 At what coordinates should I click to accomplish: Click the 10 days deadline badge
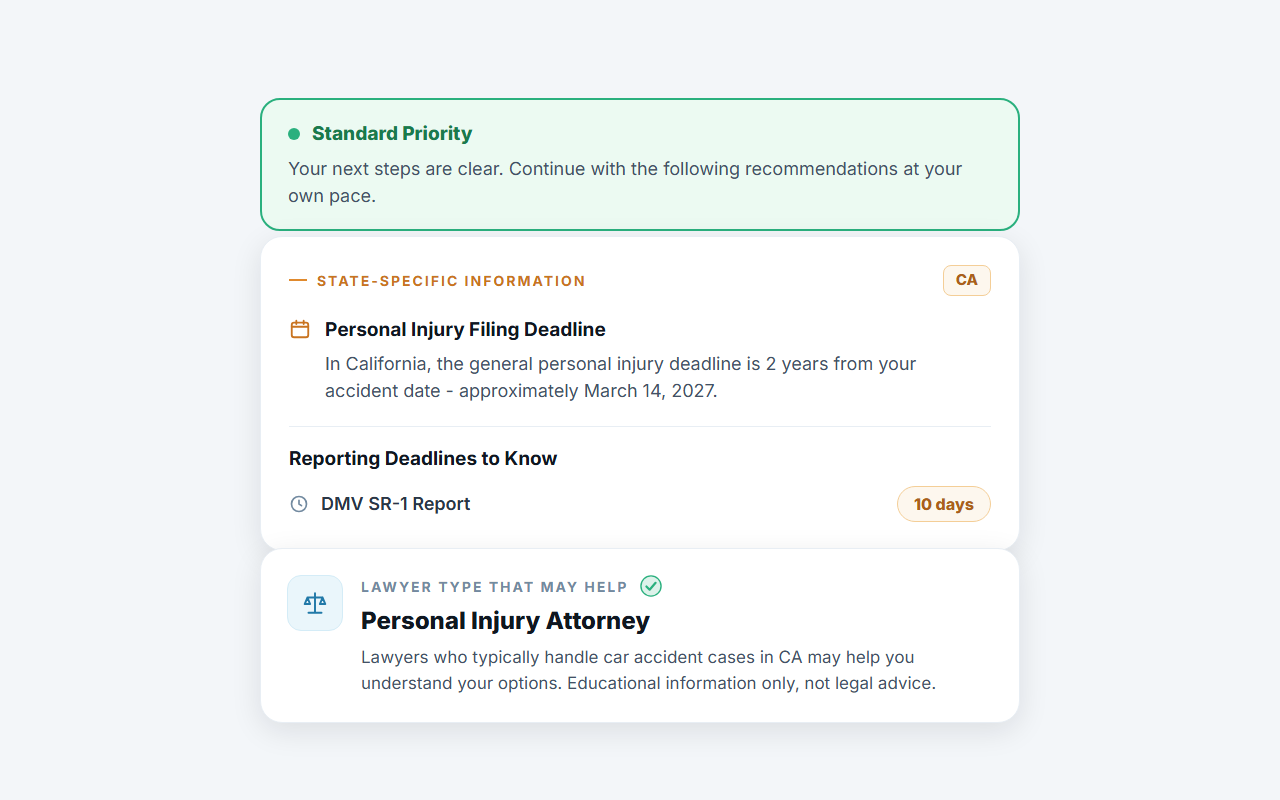click(x=944, y=504)
